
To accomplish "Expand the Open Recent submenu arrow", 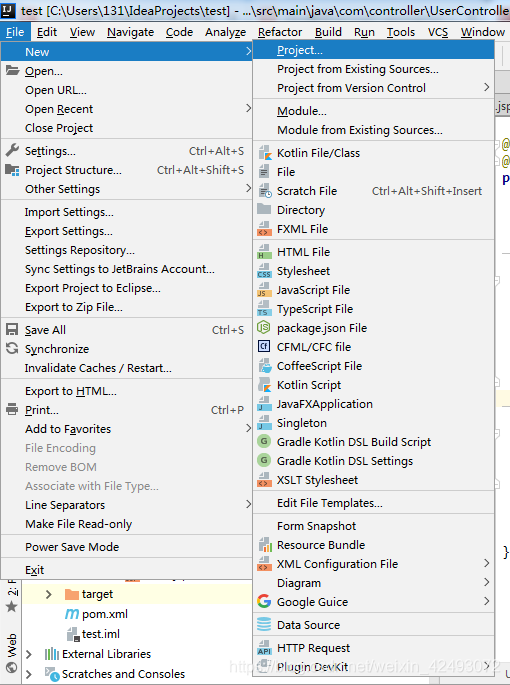I will tap(248, 108).
